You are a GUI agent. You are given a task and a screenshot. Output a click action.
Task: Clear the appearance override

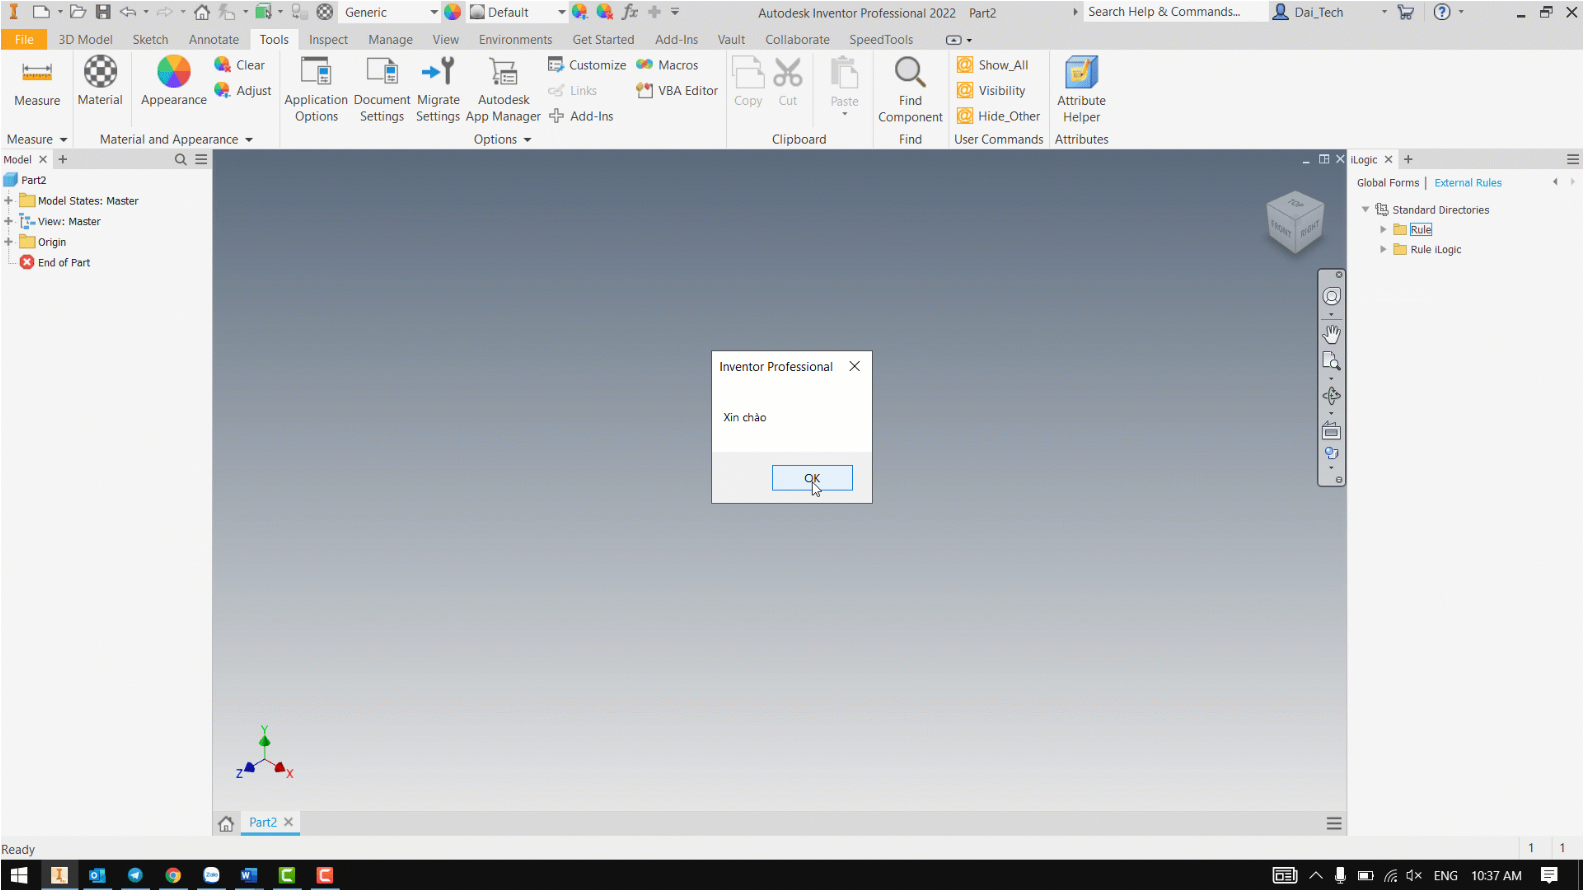(x=240, y=65)
